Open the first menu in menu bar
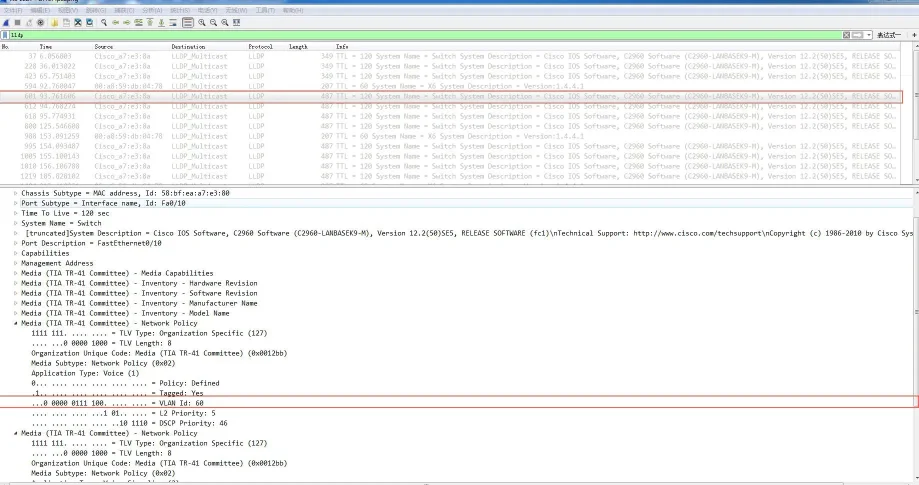This screenshot has width=919, height=485. click(11, 10)
